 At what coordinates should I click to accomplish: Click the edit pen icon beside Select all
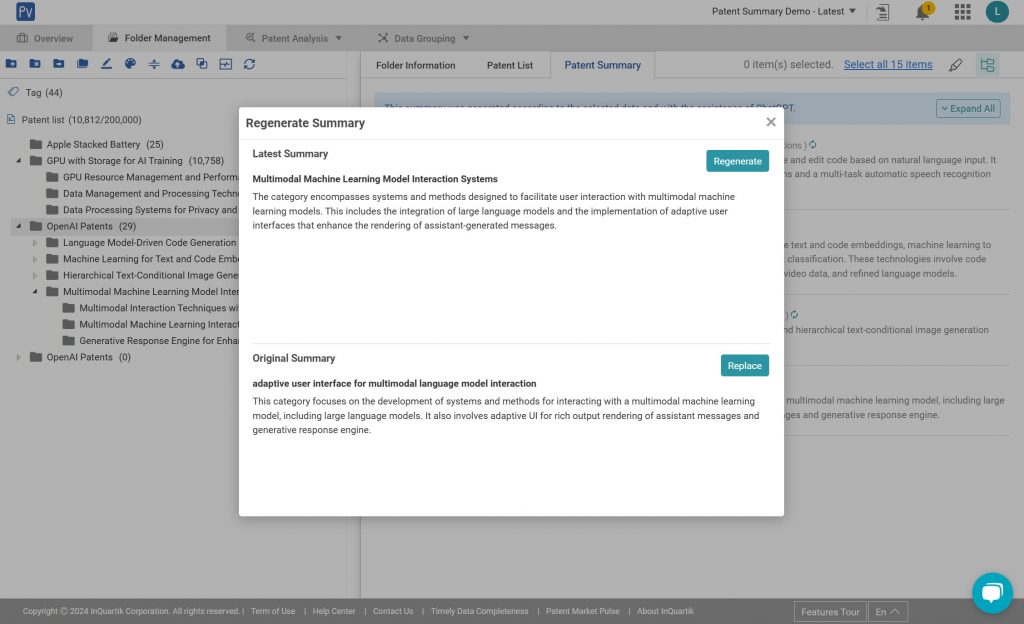[955, 65]
